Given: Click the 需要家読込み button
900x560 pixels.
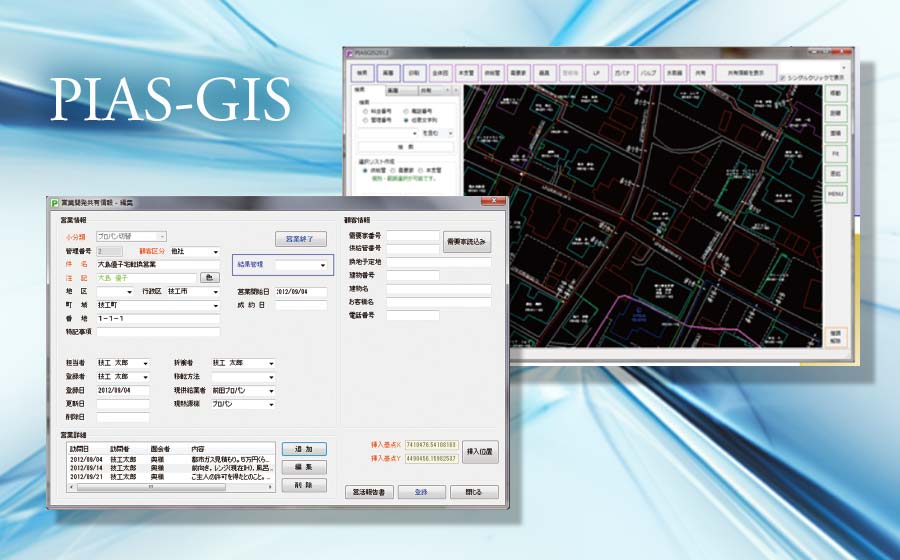Looking at the screenshot, I should [x=467, y=242].
